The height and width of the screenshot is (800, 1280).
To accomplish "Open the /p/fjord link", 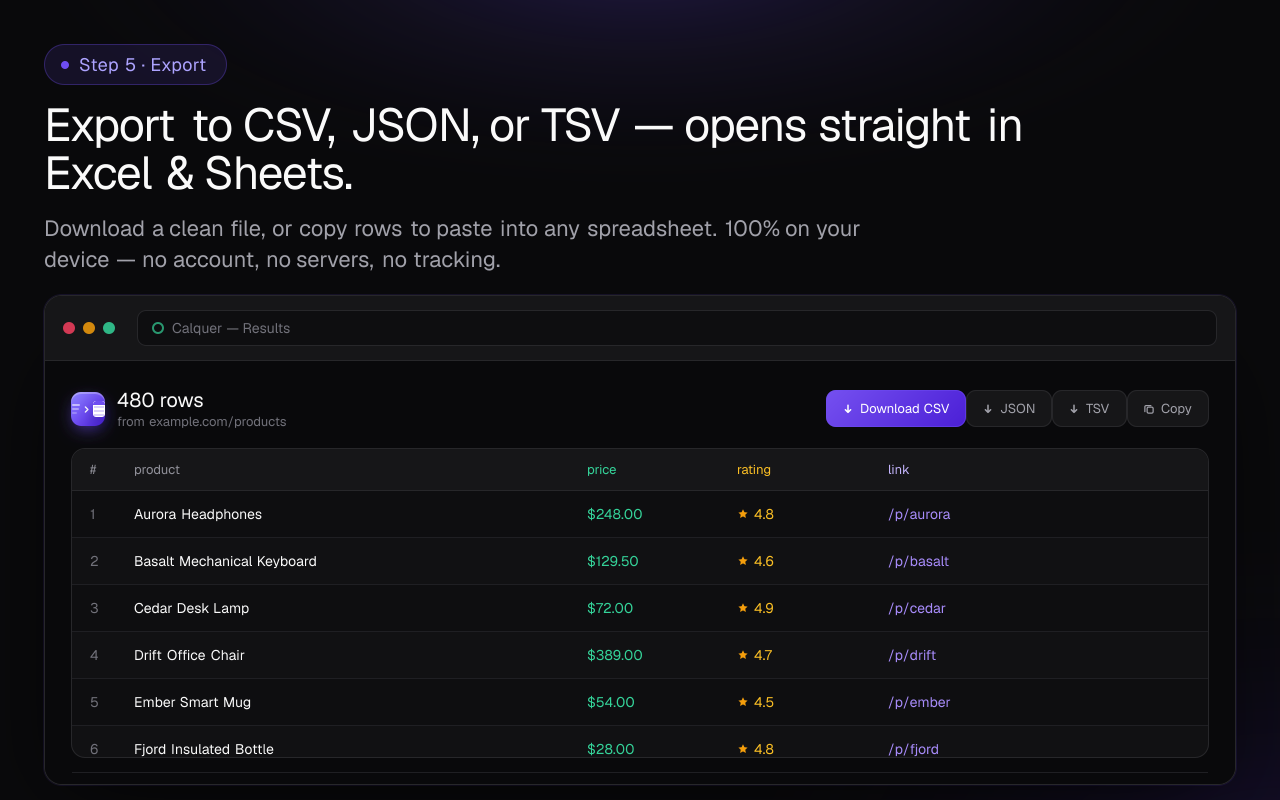I will [x=913, y=749].
